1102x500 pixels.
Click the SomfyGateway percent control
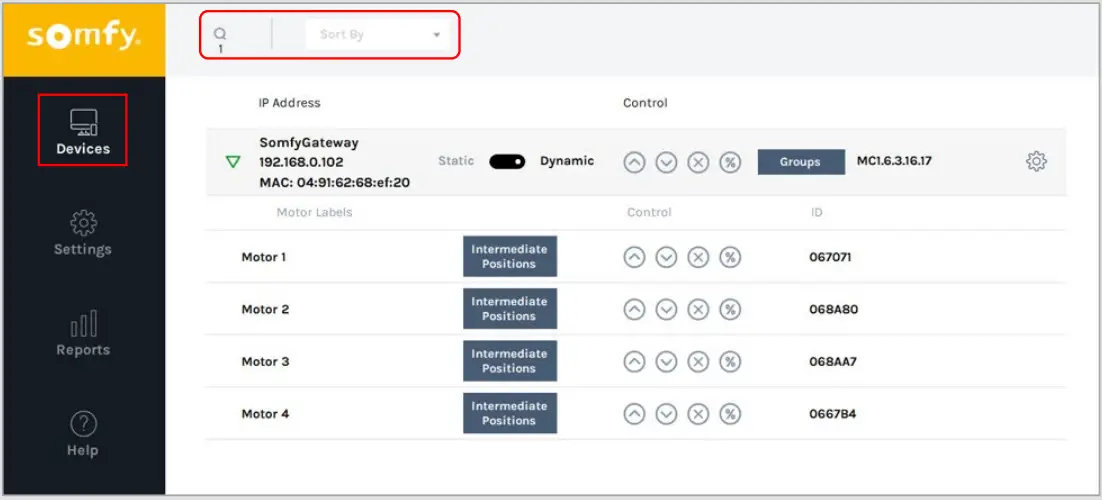pos(730,162)
